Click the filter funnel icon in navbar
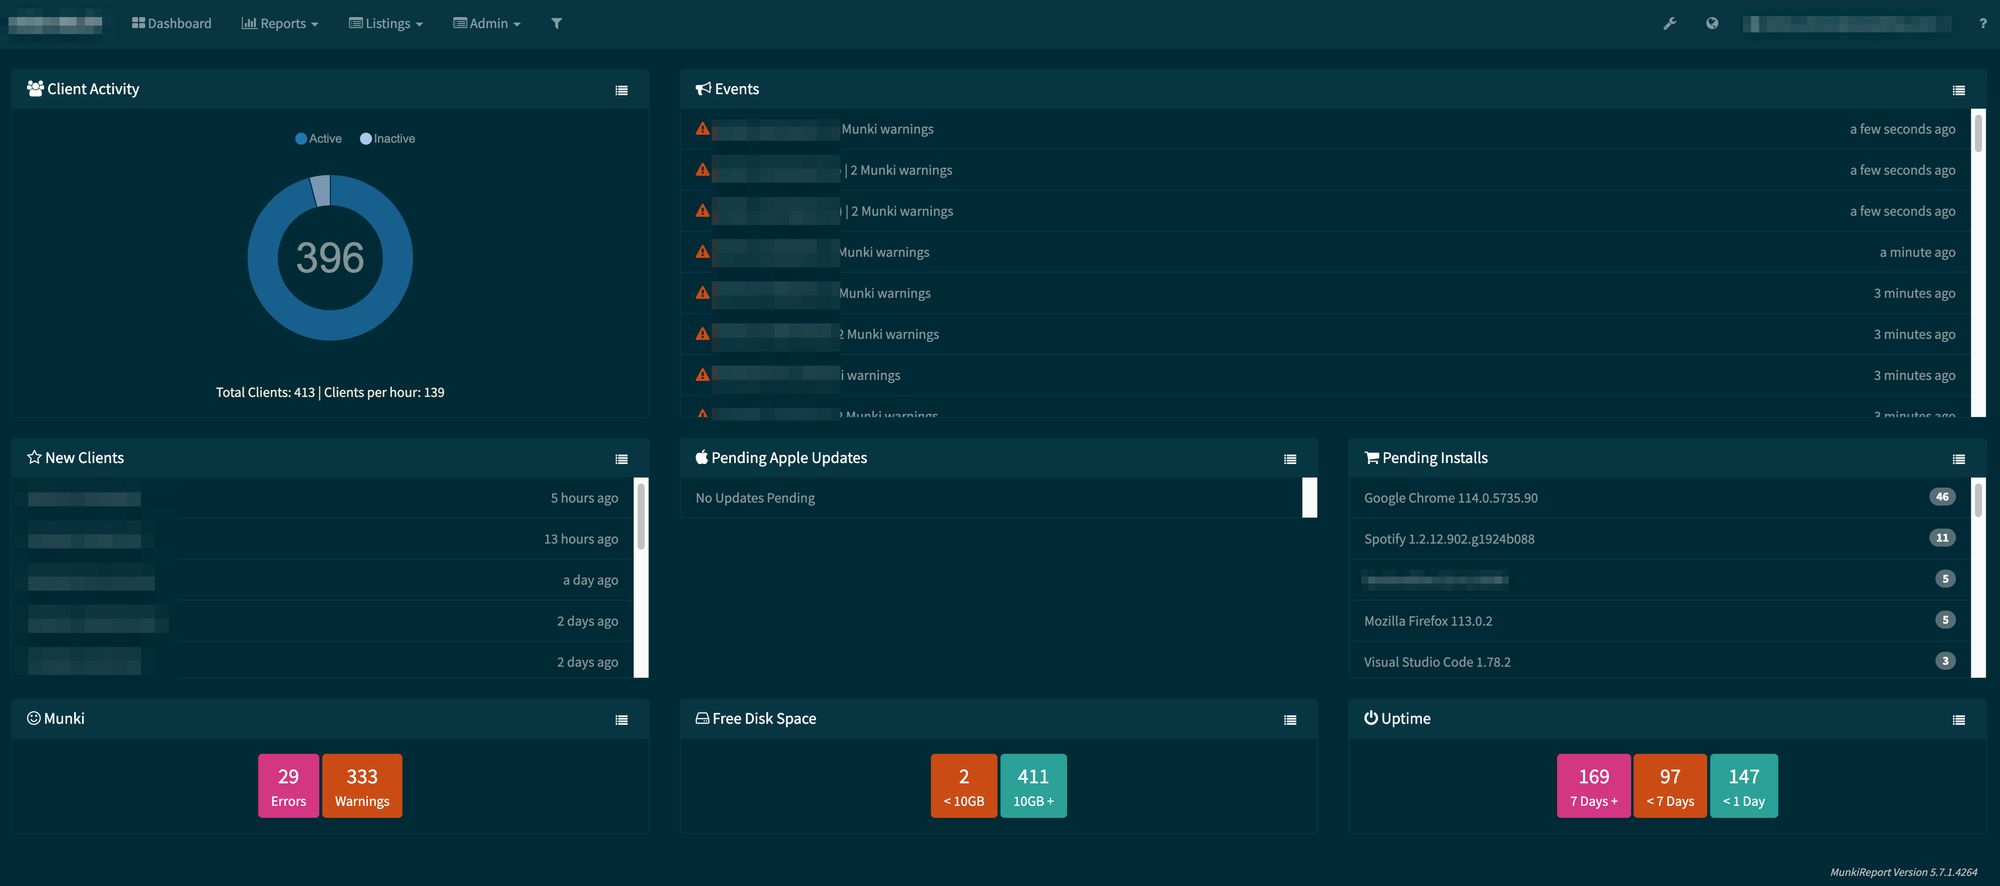 click(556, 23)
